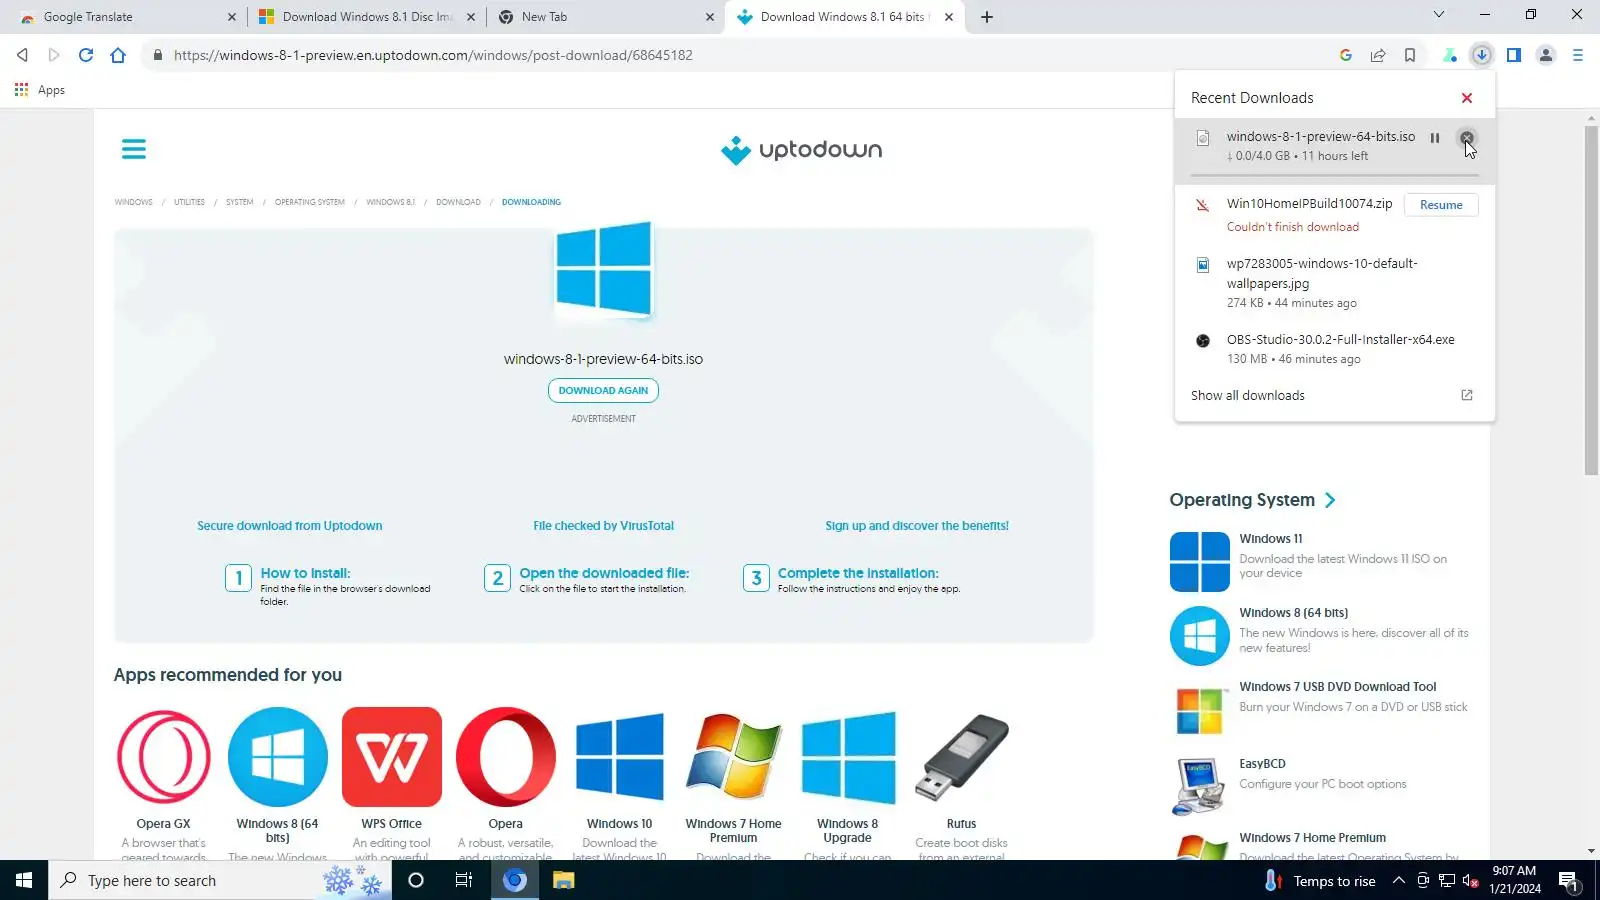Screen dimensions: 1600x900
Task: Click the Uptodown logo
Action: 802,150
